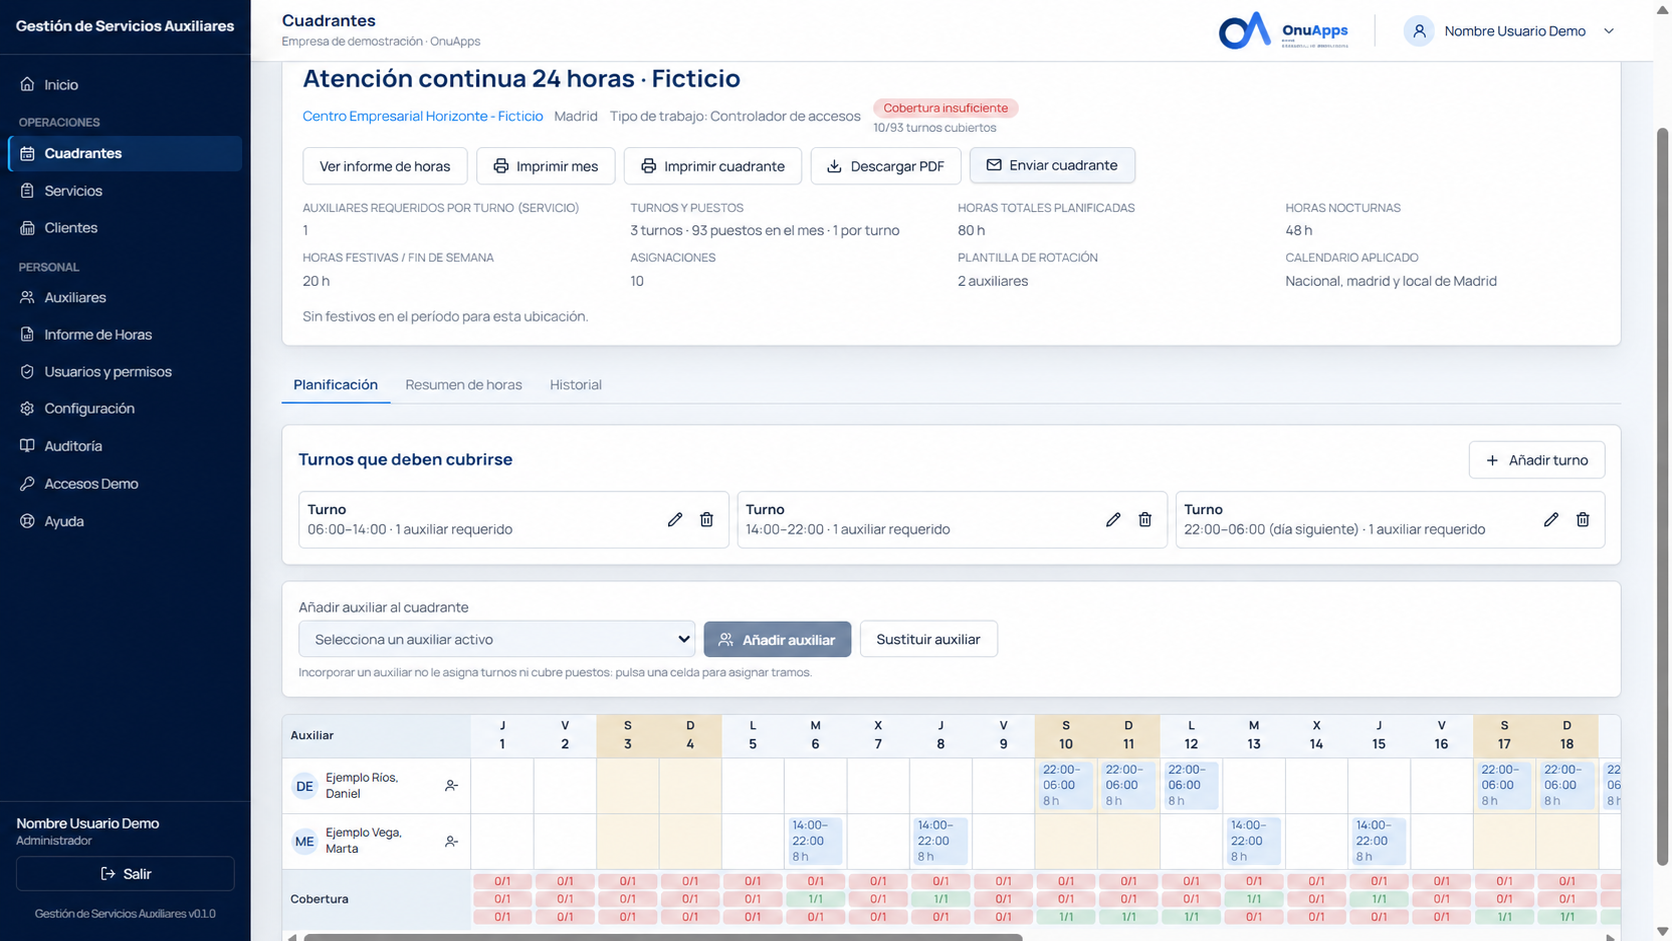This screenshot has width=1672, height=941.
Task: Edit the 22:00–06:00 night turno pencil
Action: pyautogui.click(x=1551, y=520)
